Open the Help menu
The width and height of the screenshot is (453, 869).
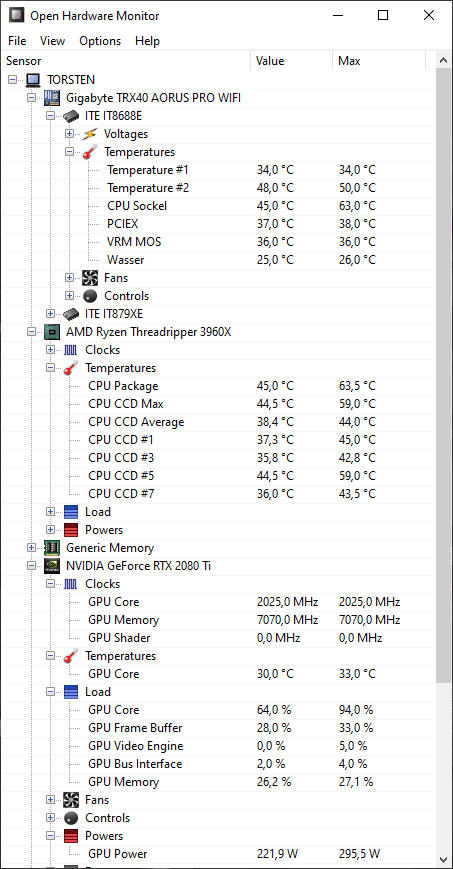point(147,41)
